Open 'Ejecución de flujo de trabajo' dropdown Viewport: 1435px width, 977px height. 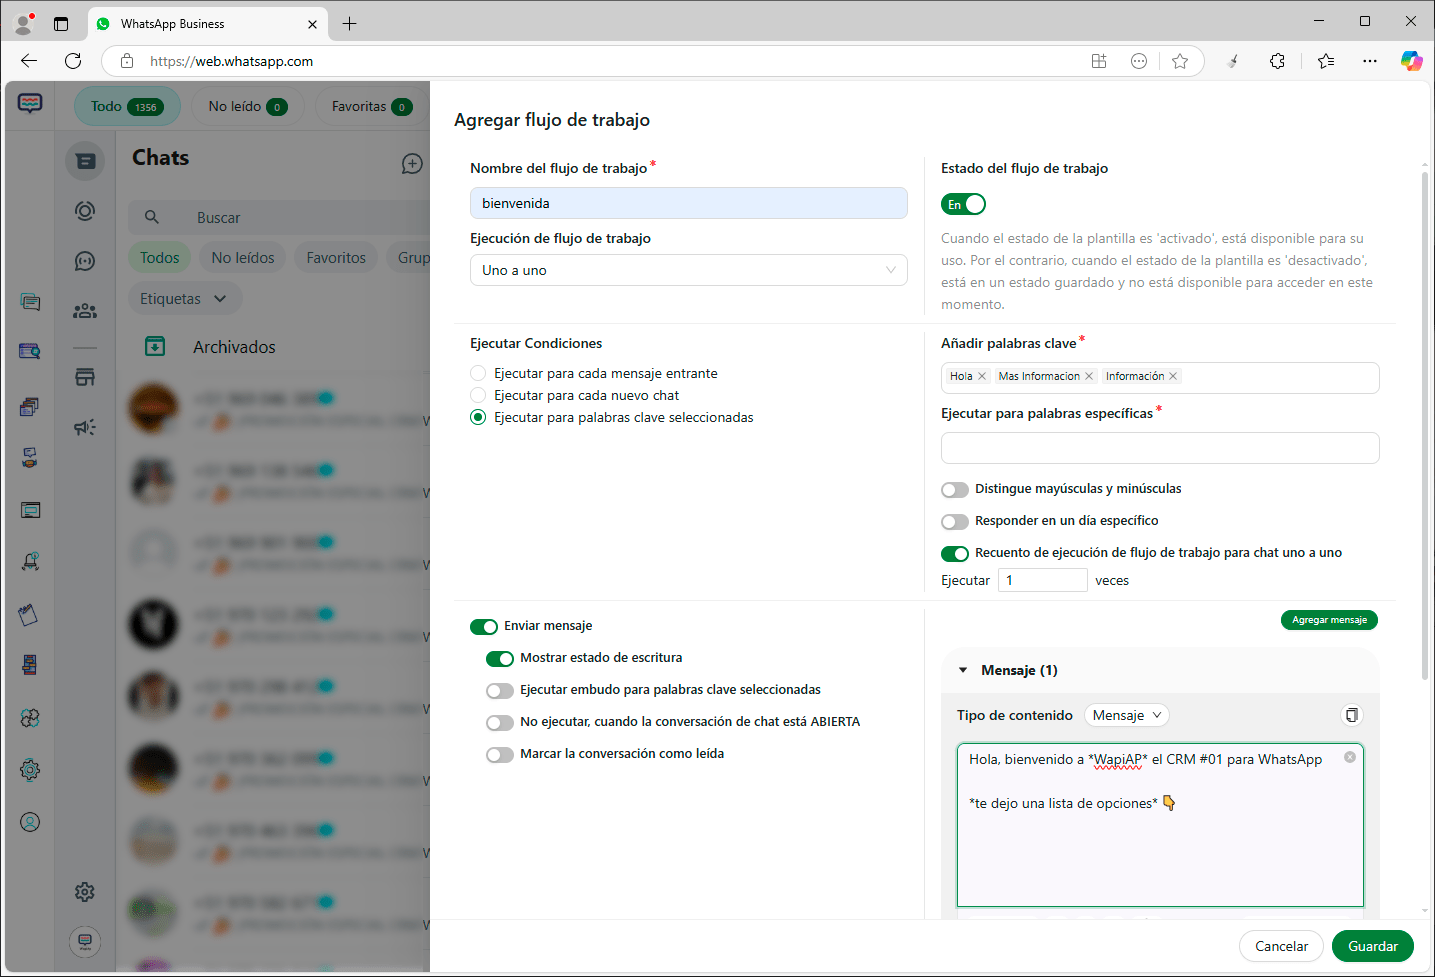688,270
